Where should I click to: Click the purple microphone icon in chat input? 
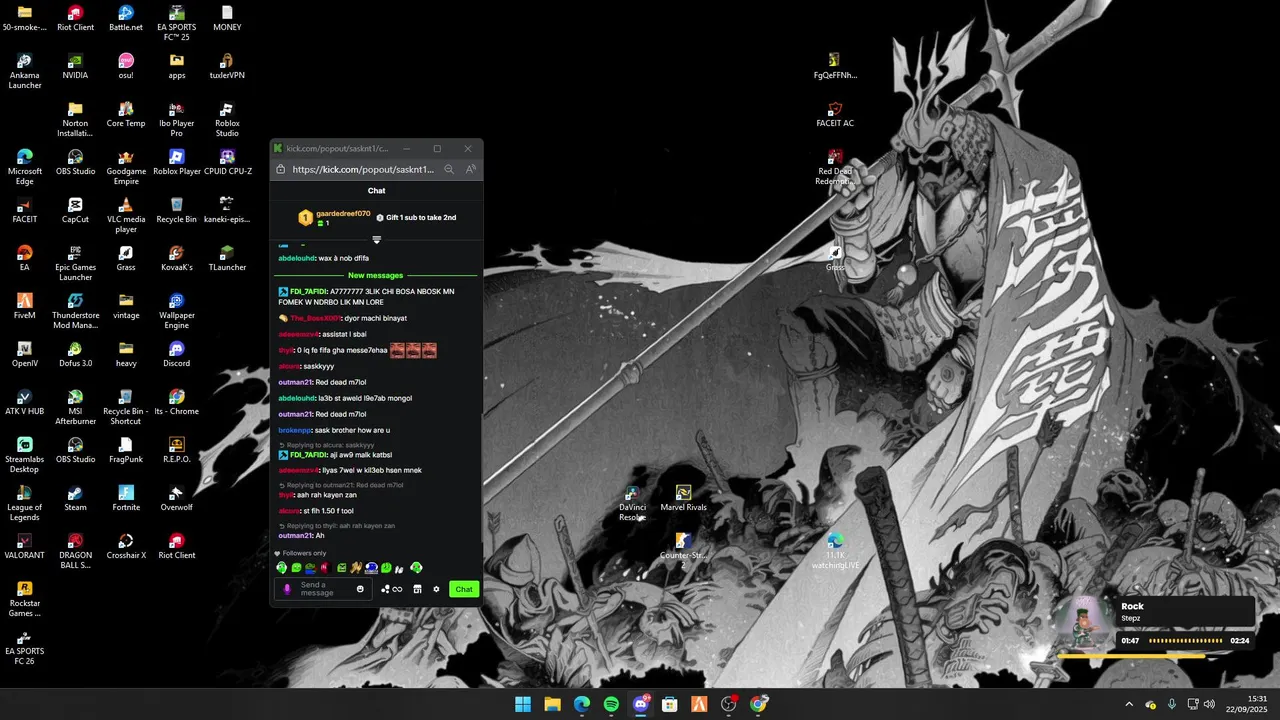[287, 589]
